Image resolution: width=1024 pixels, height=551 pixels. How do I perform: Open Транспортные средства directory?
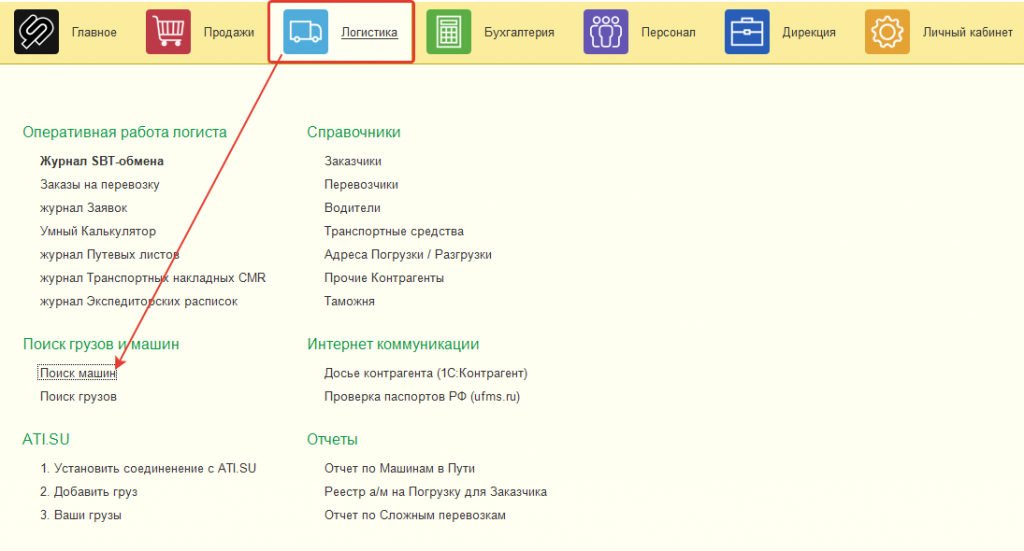pyautogui.click(x=394, y=231)
